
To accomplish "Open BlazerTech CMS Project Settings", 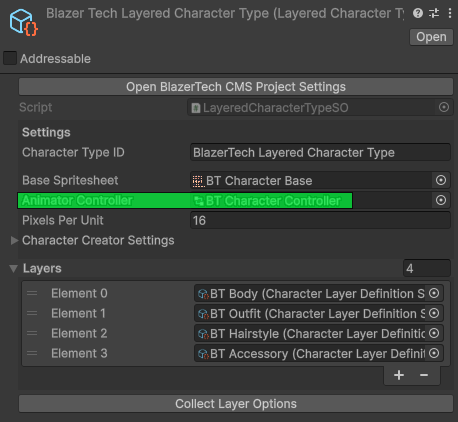I will [x=236, y=87].
